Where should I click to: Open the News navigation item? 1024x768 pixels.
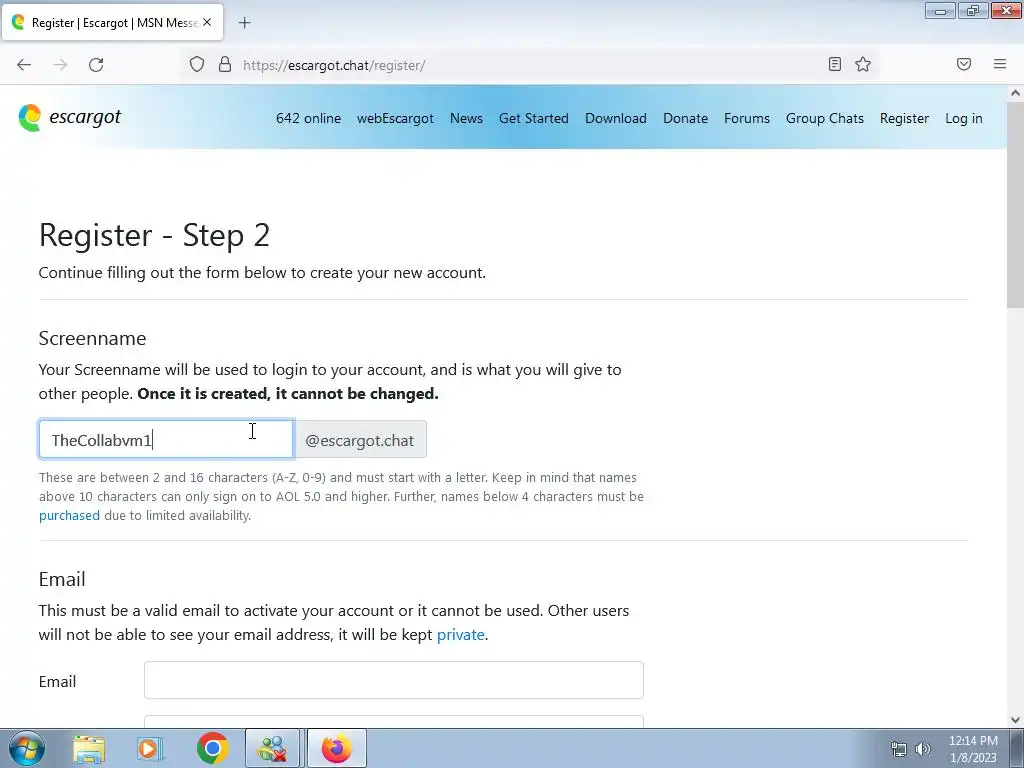[x=466, y=118]
